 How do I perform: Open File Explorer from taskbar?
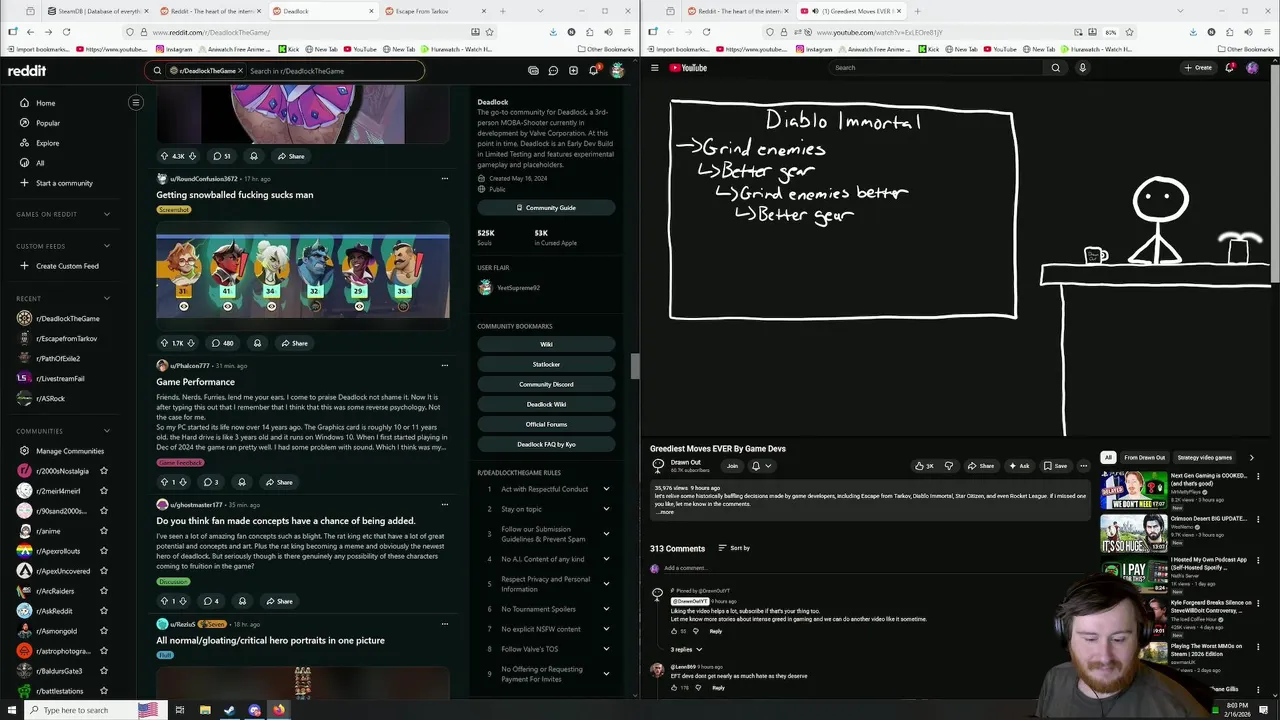click(205, 710)
